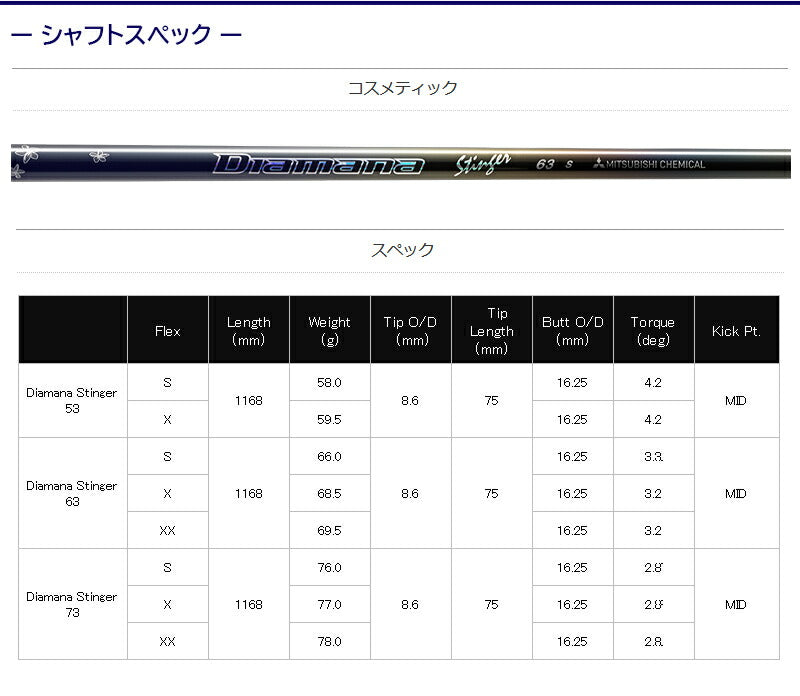Click the MID kick point for Stinger 53

[x=736, y=401]
